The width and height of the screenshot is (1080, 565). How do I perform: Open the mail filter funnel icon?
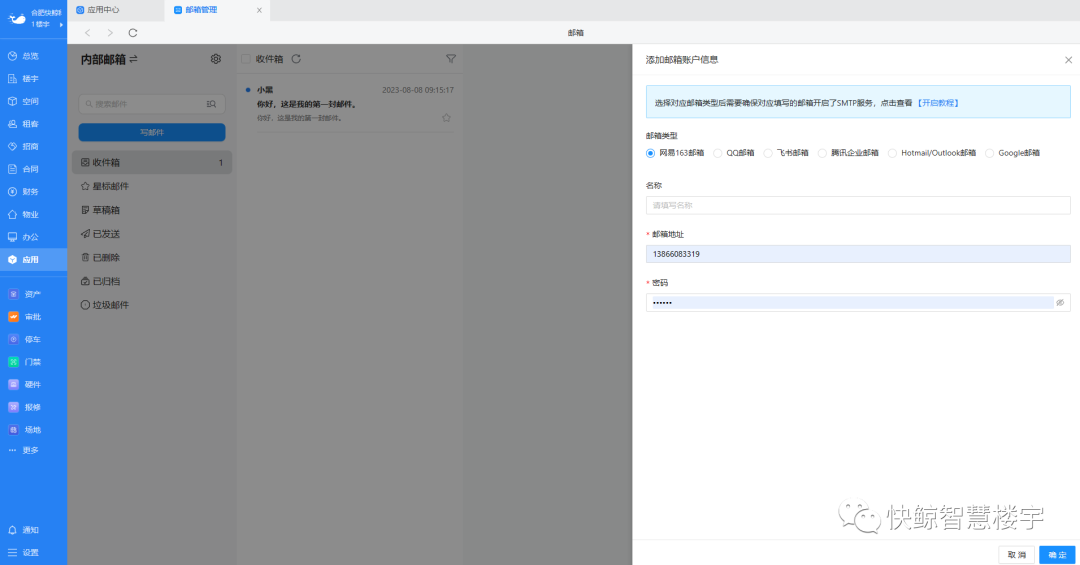[x=451, y=59]
